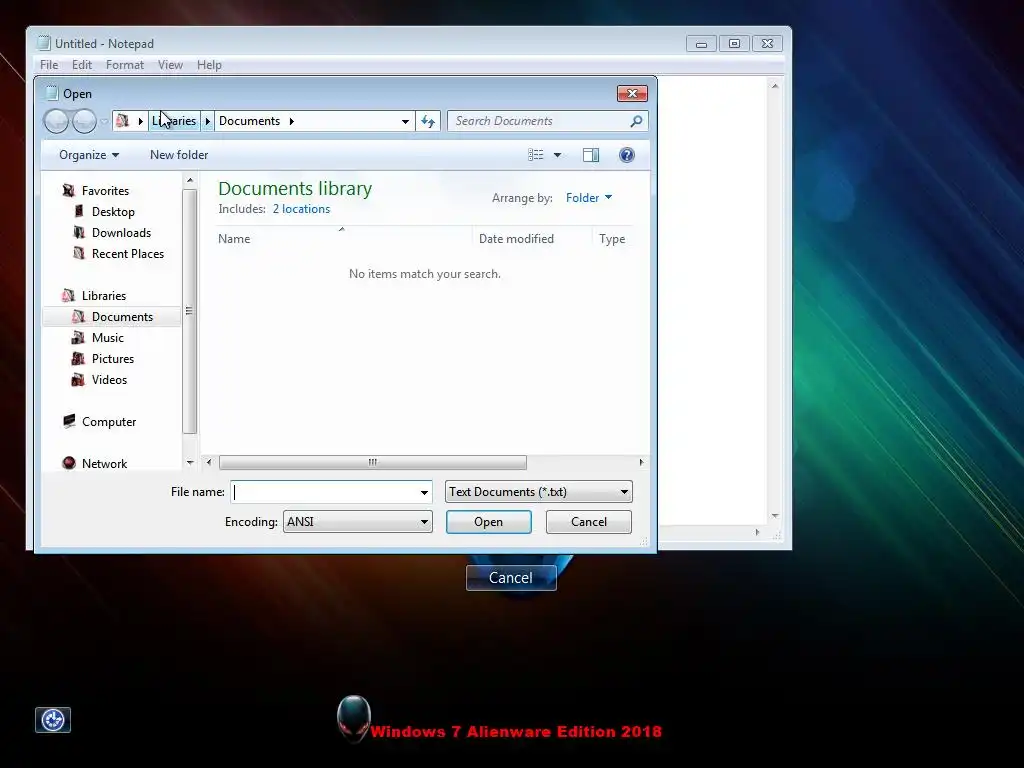Click the blue Cancel button on desktop
Viewport: 1024px width, 768px height.
click(x=511, y=577)
